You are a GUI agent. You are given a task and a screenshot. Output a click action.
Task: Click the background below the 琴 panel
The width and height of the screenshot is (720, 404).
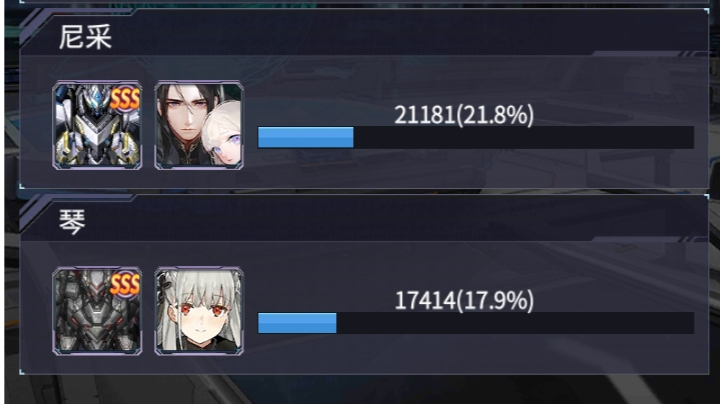(x=364, y=390)
